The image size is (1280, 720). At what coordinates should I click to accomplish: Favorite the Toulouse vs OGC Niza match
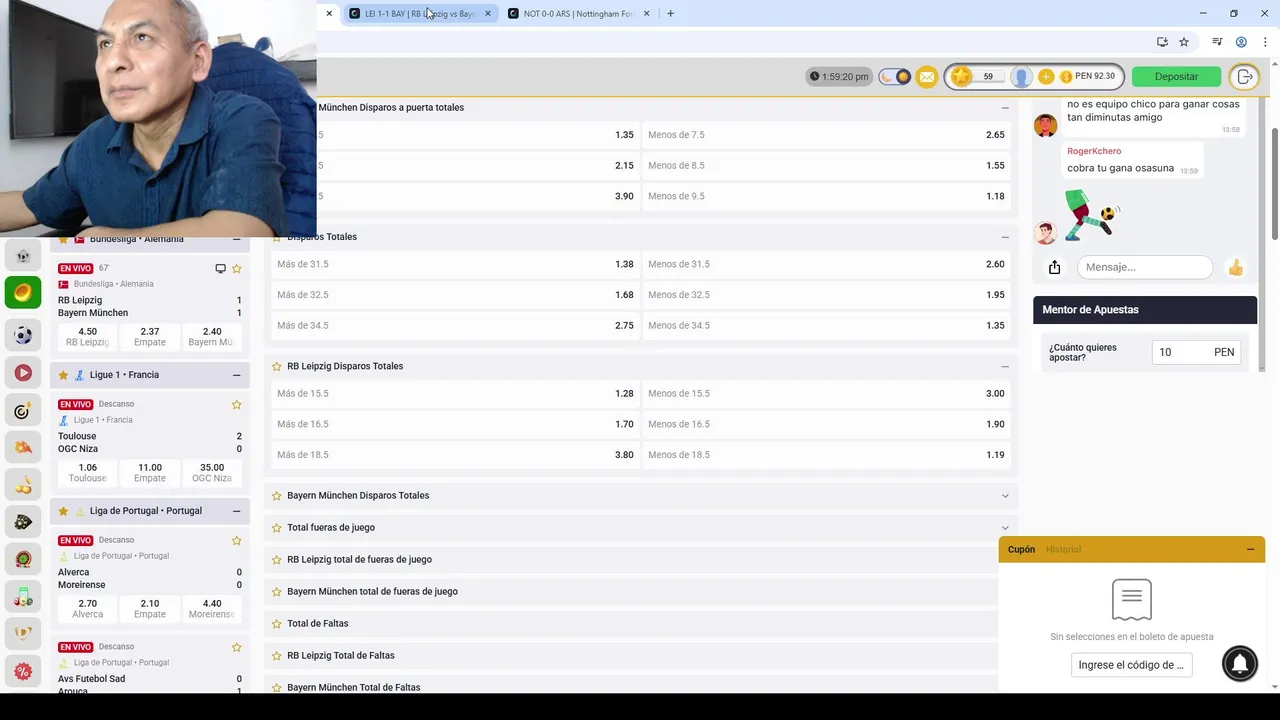pos(237,404)
